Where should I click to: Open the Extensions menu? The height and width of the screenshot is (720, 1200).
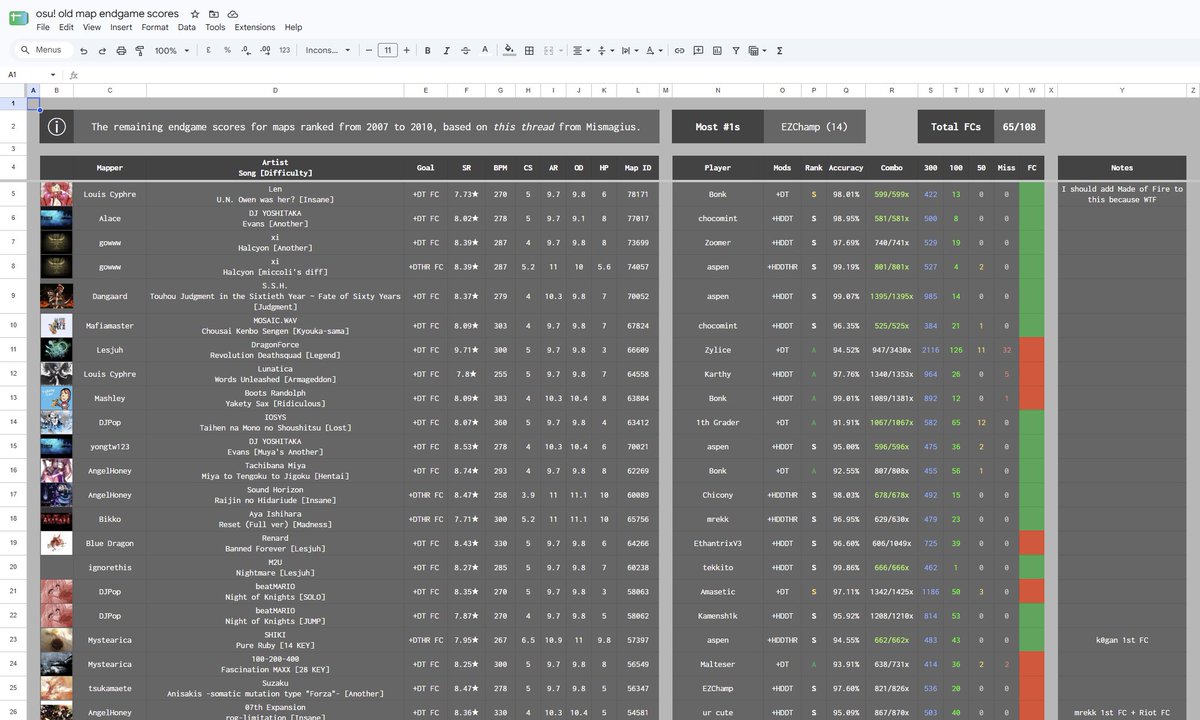pos(255,27)
